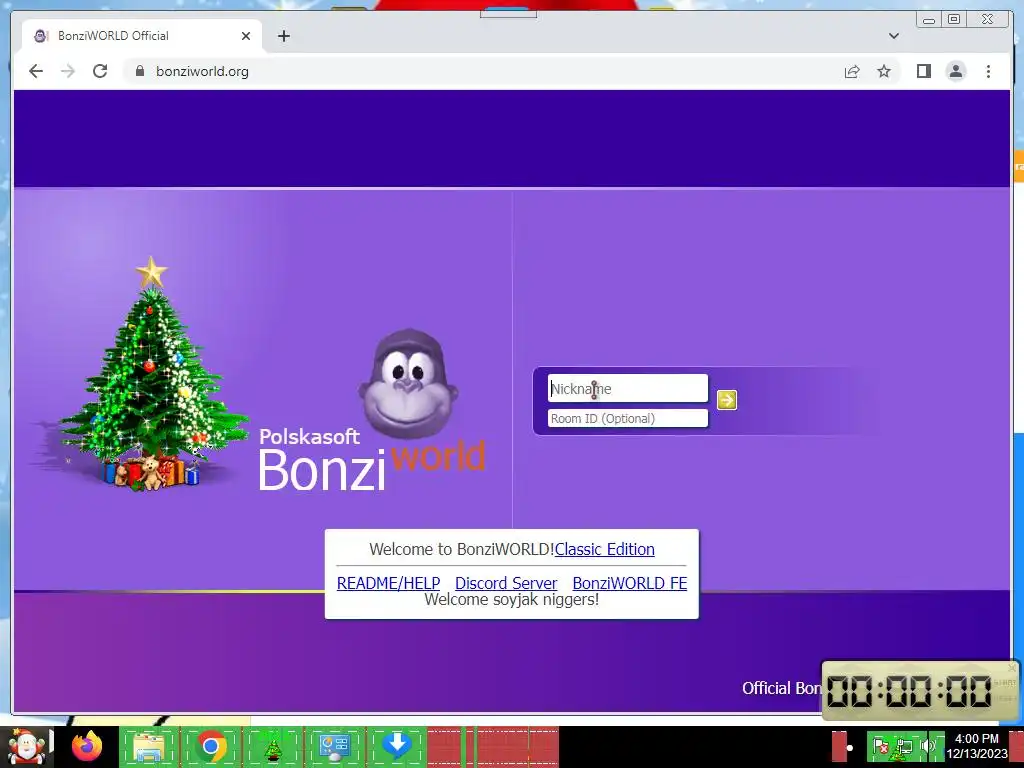
Task: Open the Christmas tree app on taskbar
Action: pyautogui.click(x=273, y=746)
